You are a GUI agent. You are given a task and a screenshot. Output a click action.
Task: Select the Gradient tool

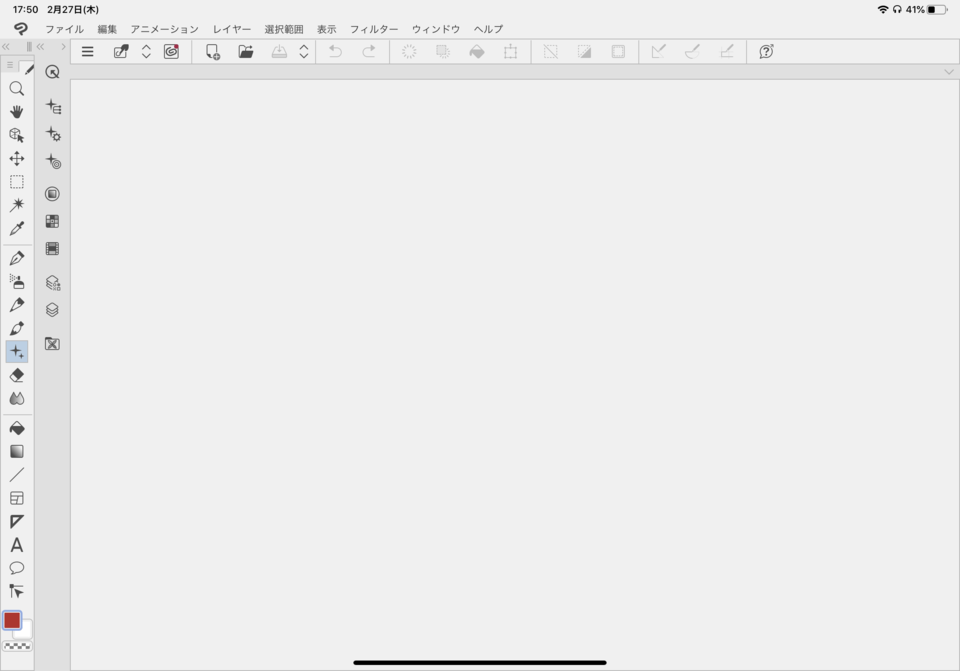pos(16,451)
